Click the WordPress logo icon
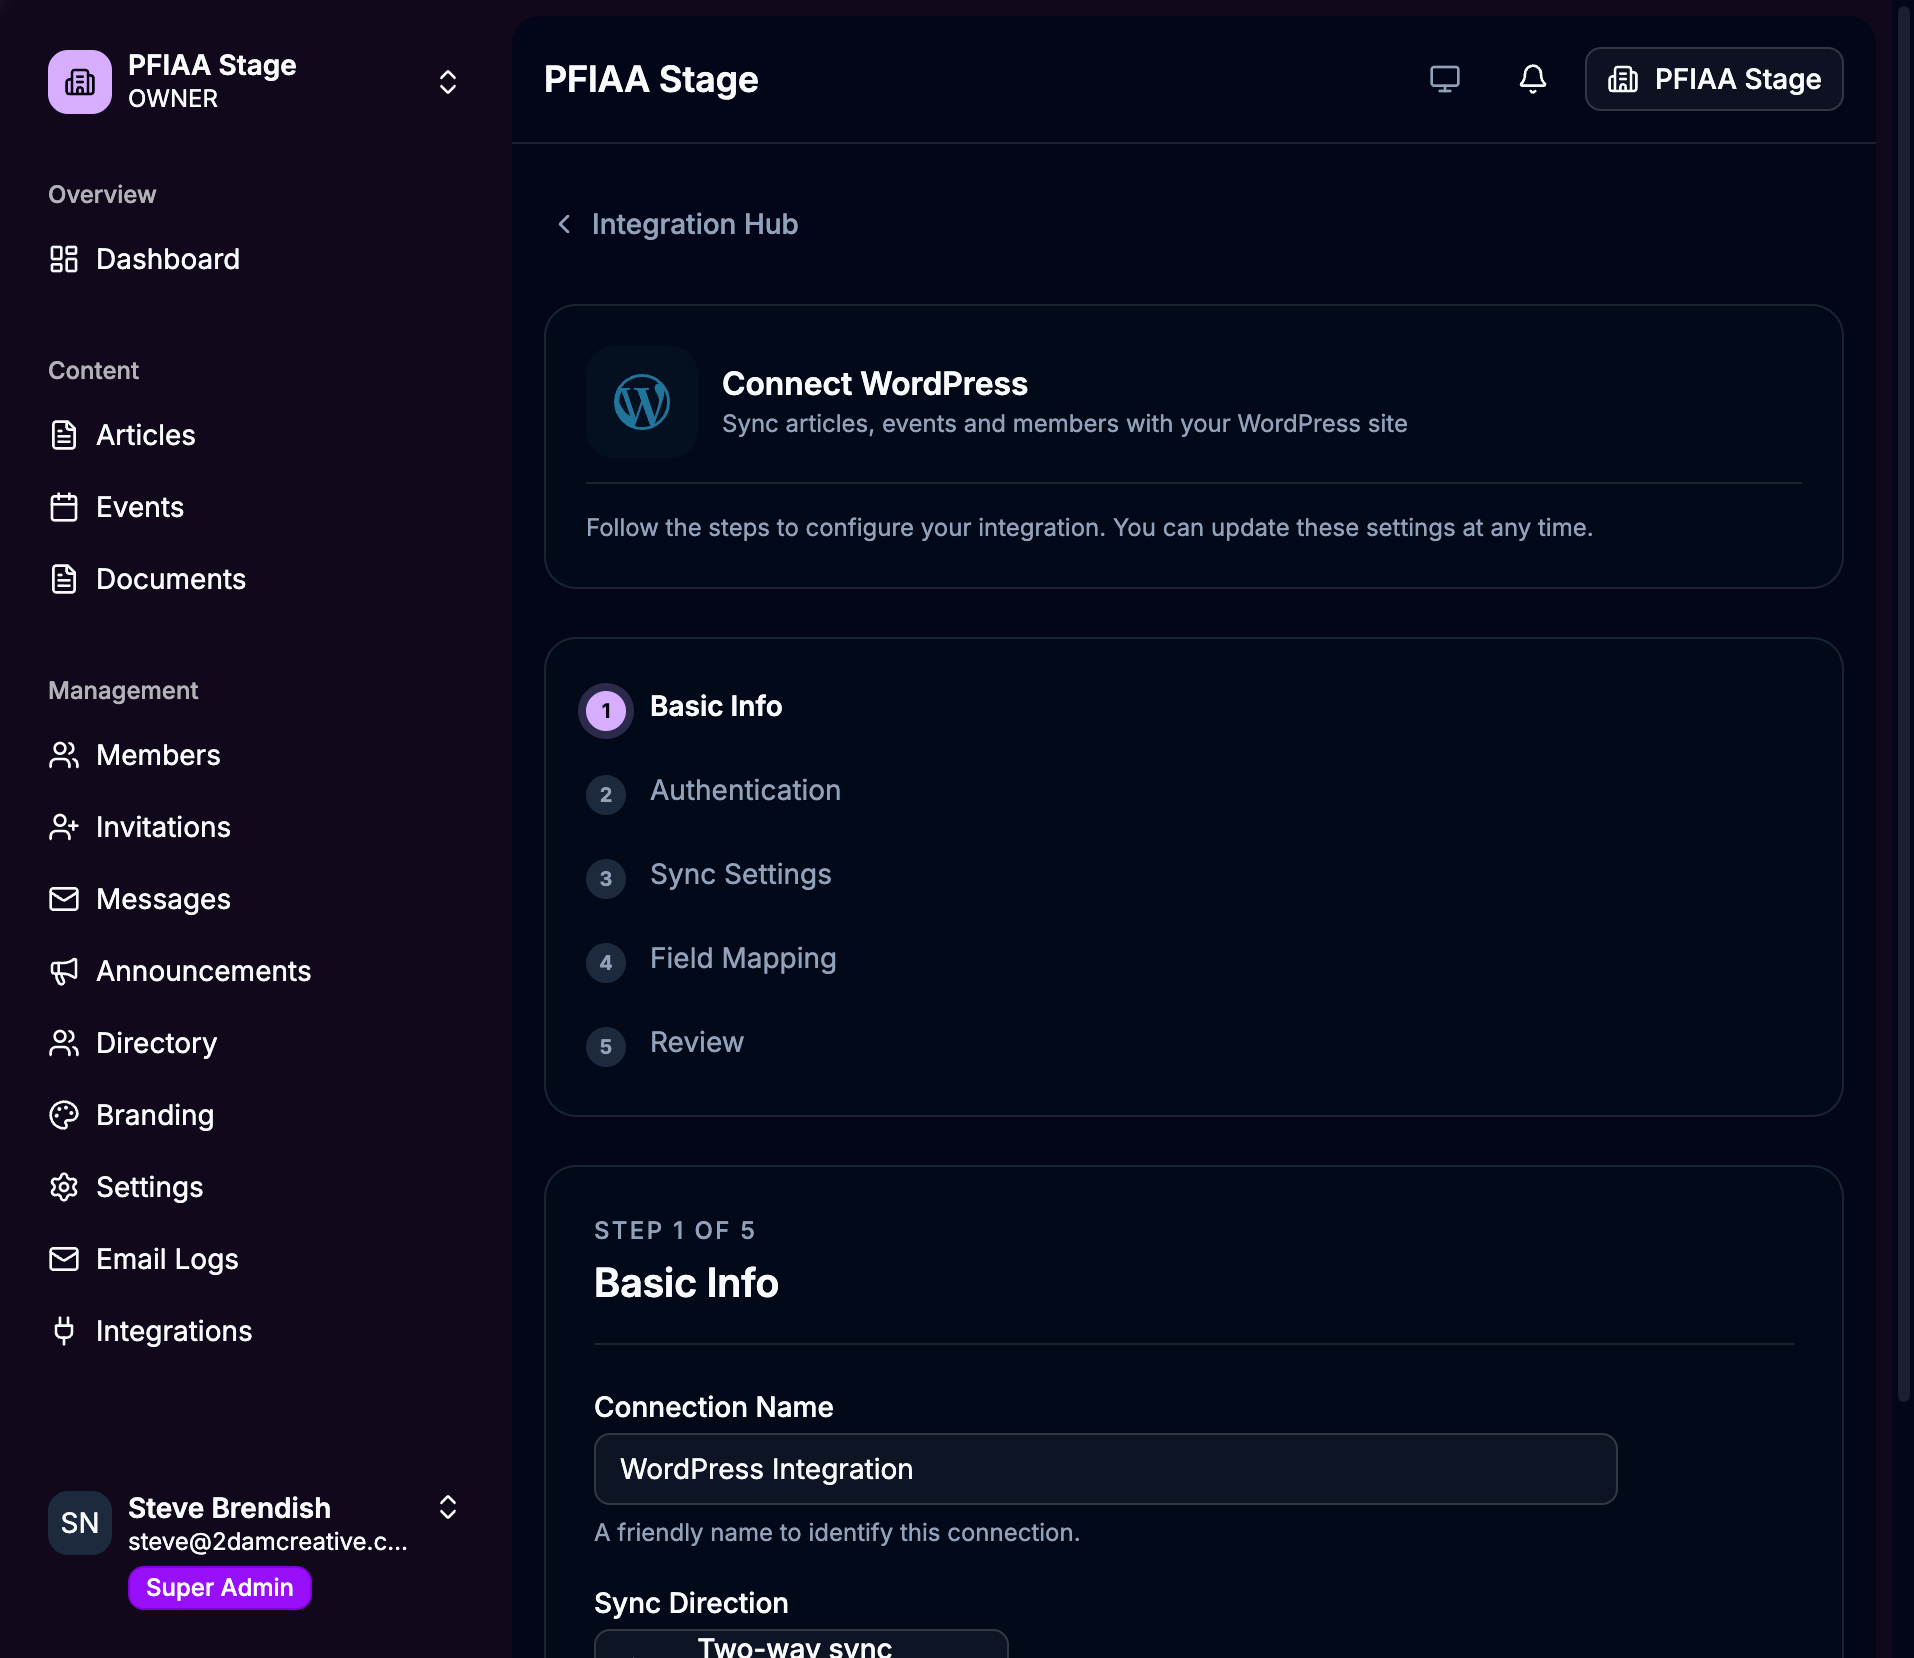This screenshot has width=1914, height=1658. click(x=642, y=402)
